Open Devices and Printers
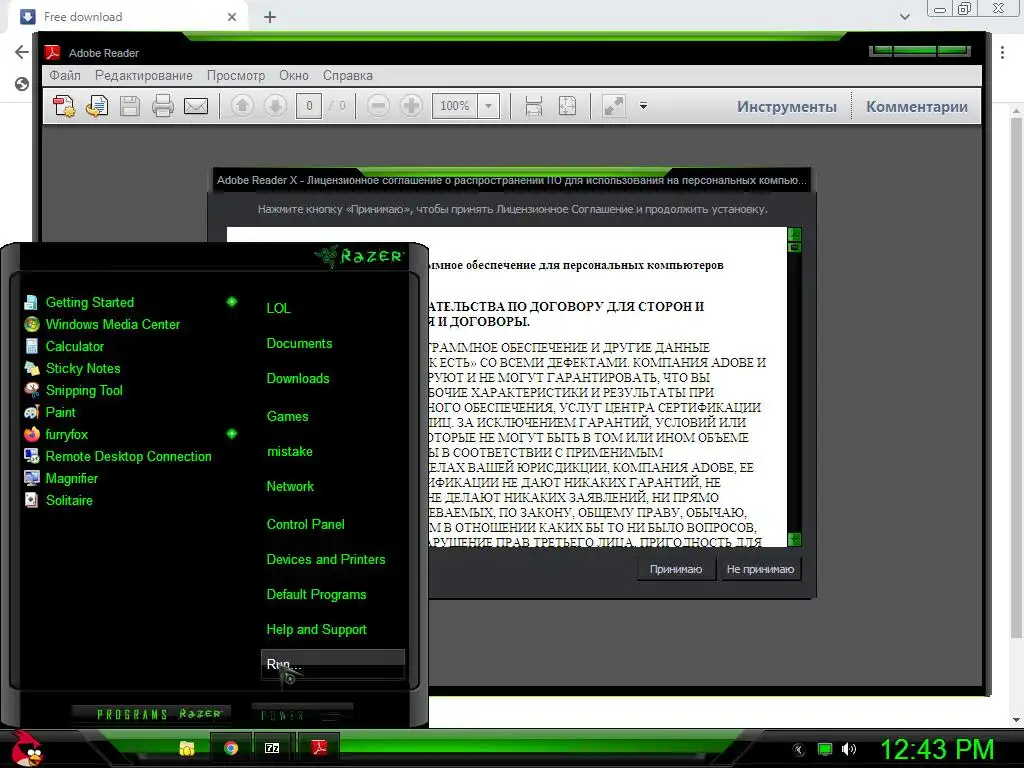The width and height of the screenshot is (1024, 768). point(326,560)
